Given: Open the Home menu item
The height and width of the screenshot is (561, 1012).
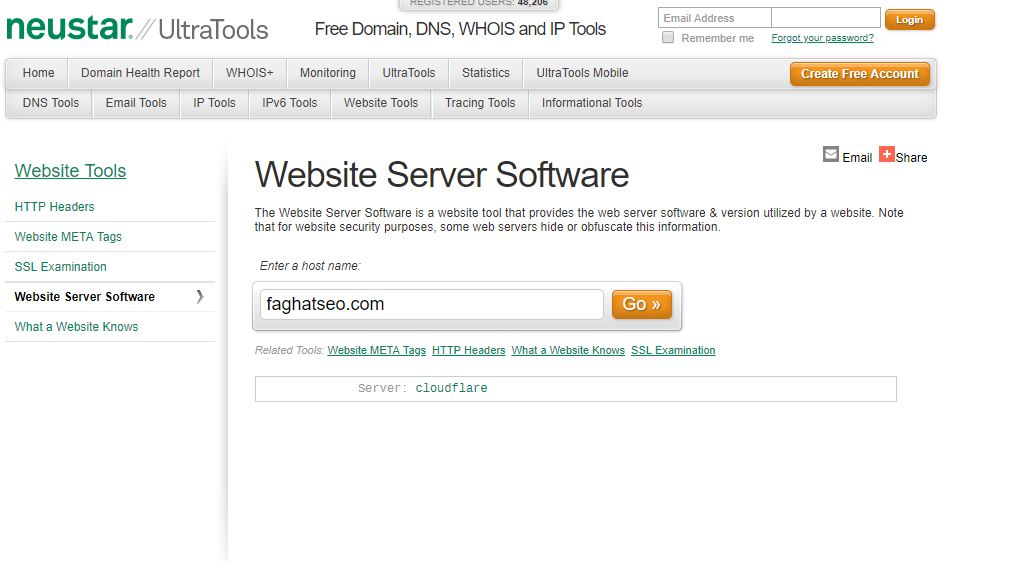Looking at the screenshot, I should [x=38, y=73].
